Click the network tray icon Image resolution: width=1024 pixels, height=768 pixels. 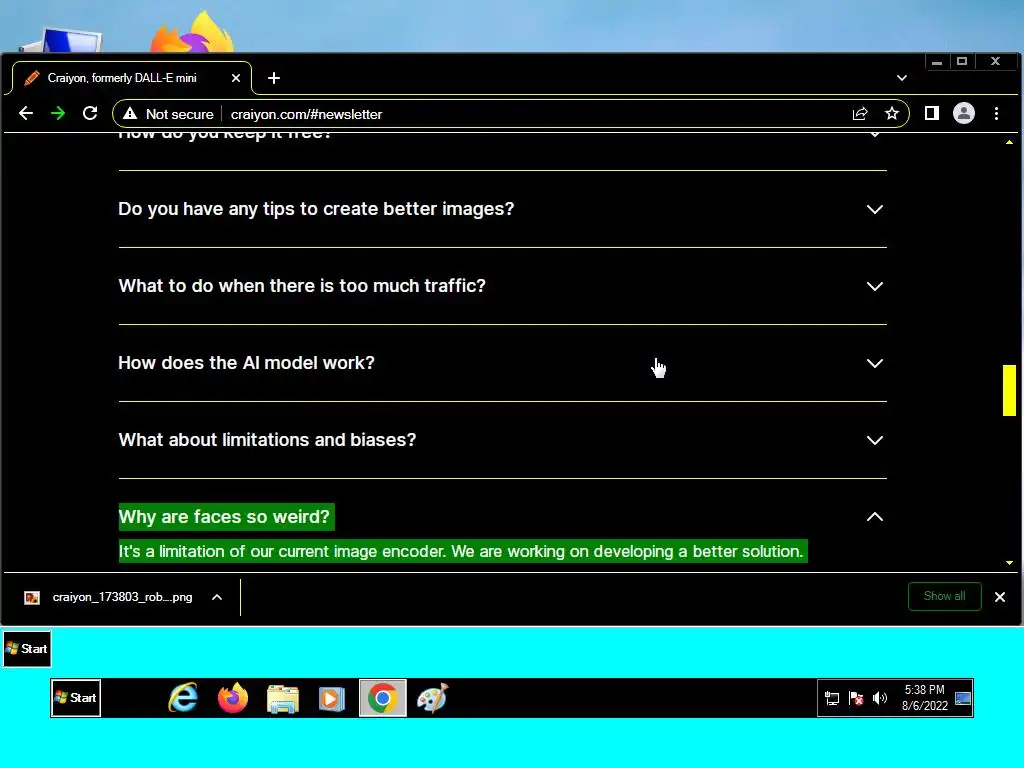[x=832, y=699]
